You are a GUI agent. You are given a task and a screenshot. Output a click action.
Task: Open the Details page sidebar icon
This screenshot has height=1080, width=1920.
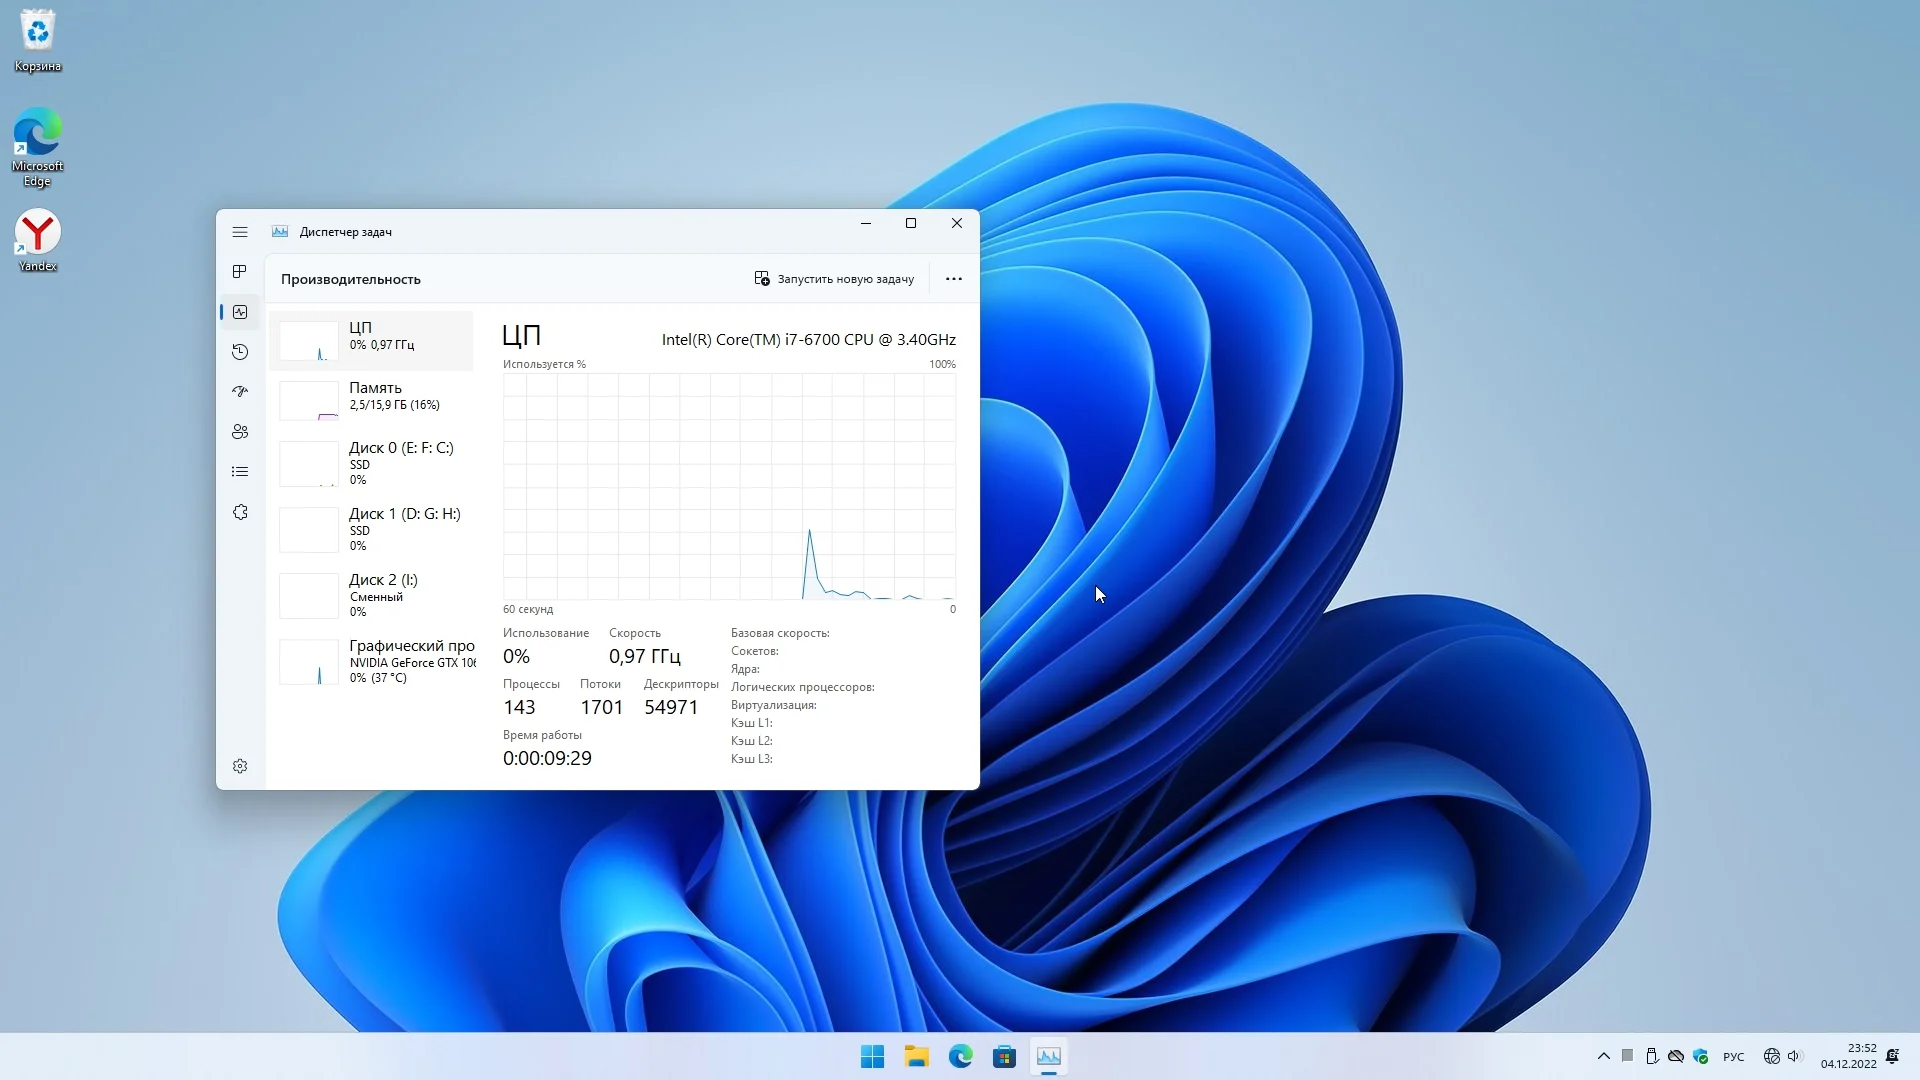(x=240, y=472)
